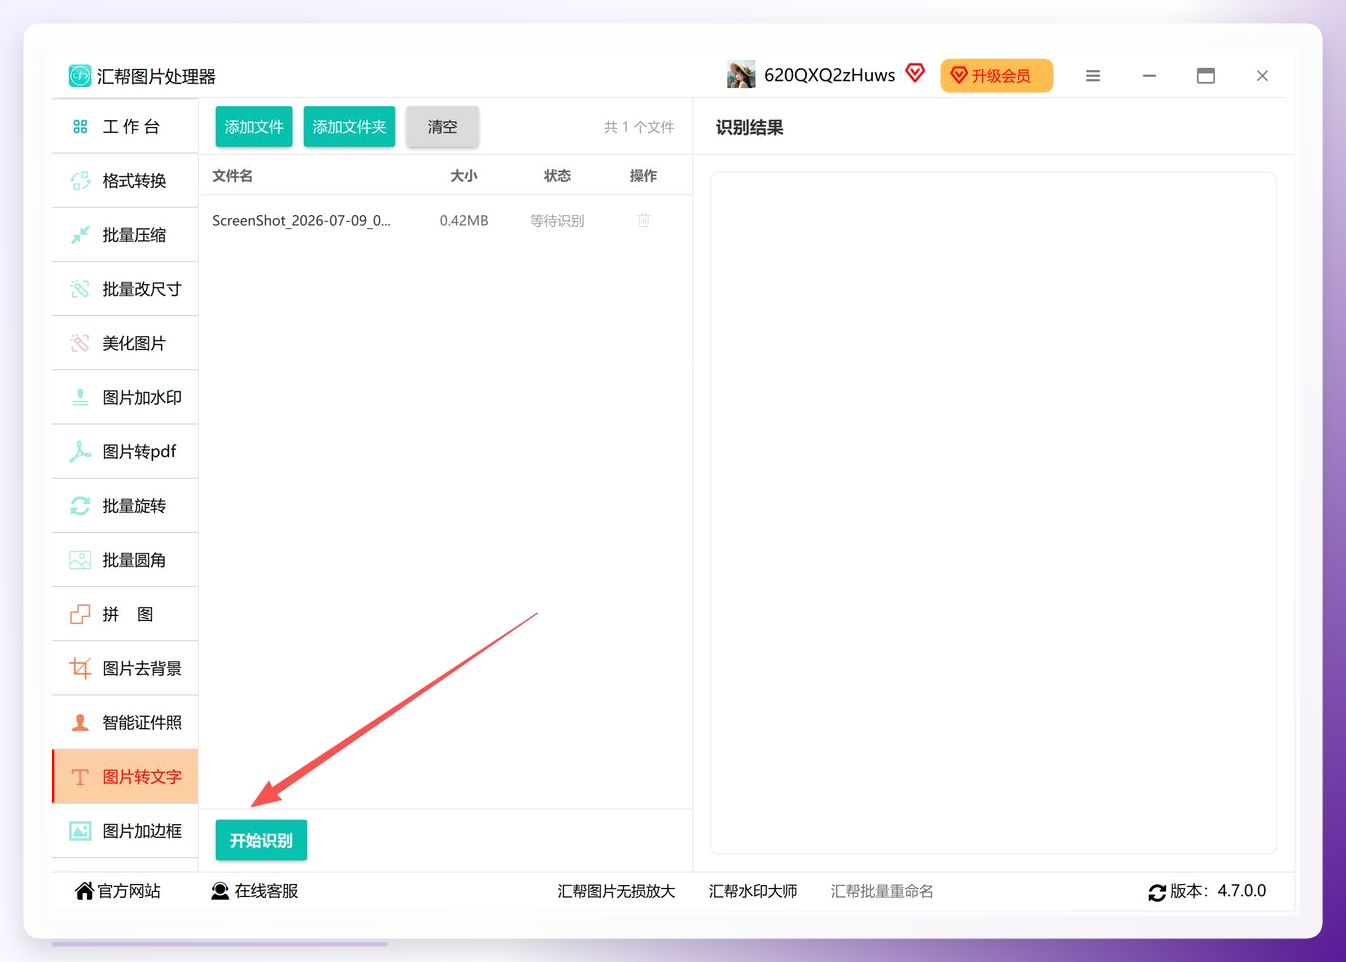Open the 官方网站 link
Image resolution: width=1346 pixels, height=962 pixels.
click(118, 891)
